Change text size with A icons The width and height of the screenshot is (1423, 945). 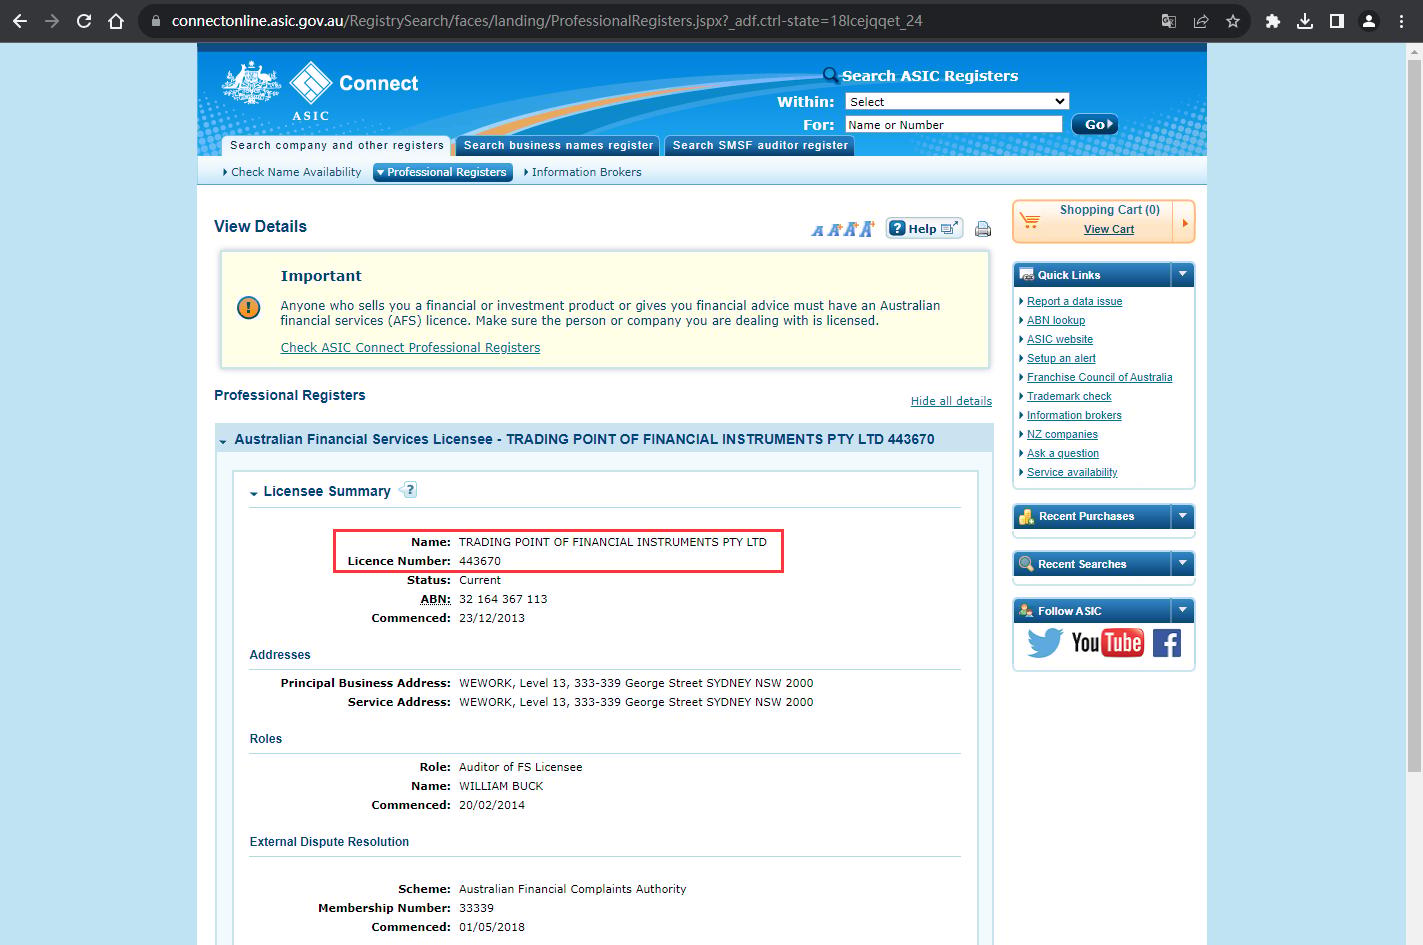pyautogui.click(x=843, y=229)
